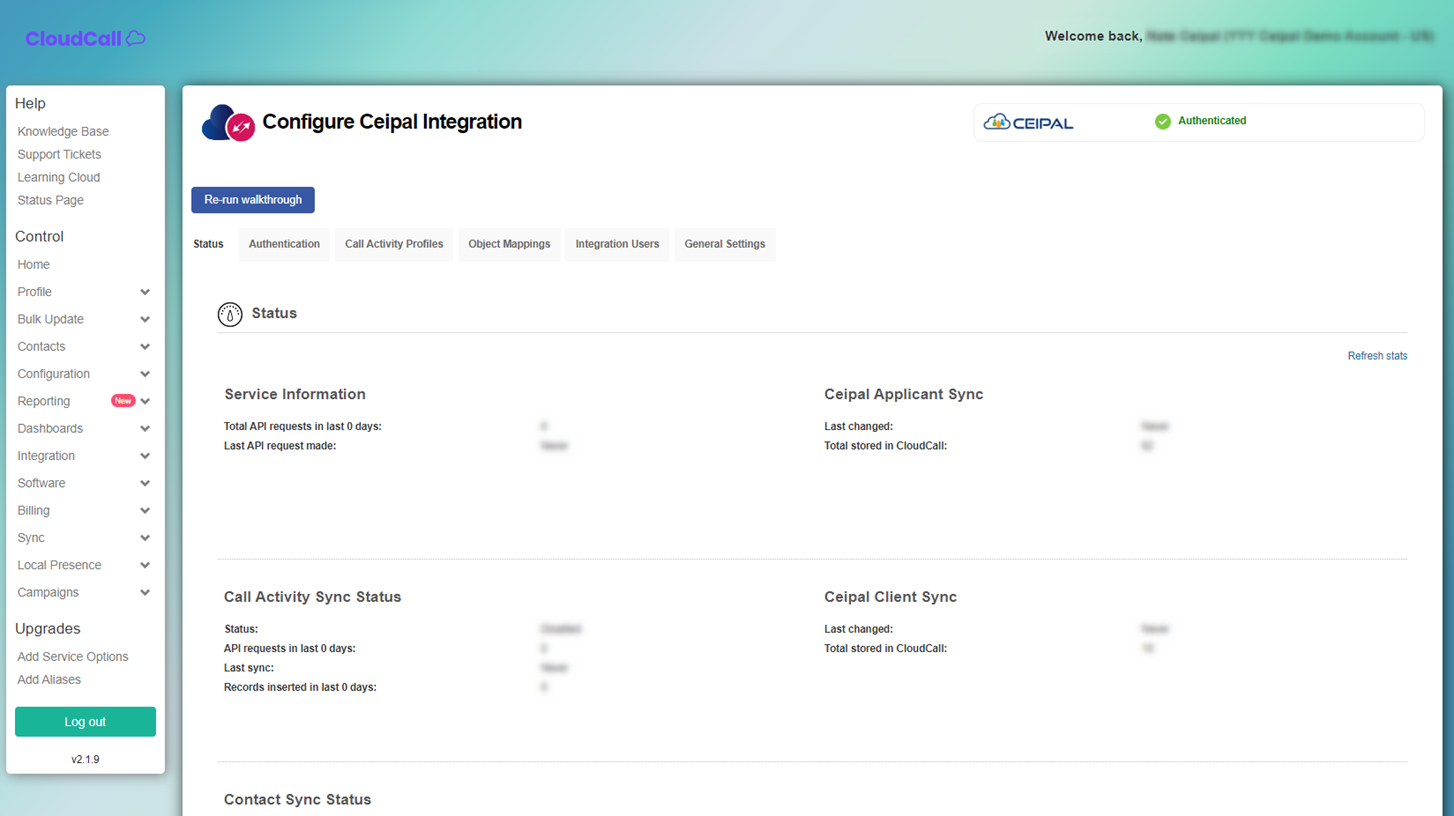Select the Configuration menu item
Image resolution: width=1454 pixels, height=816 pixels.
(x=53, y=374)
